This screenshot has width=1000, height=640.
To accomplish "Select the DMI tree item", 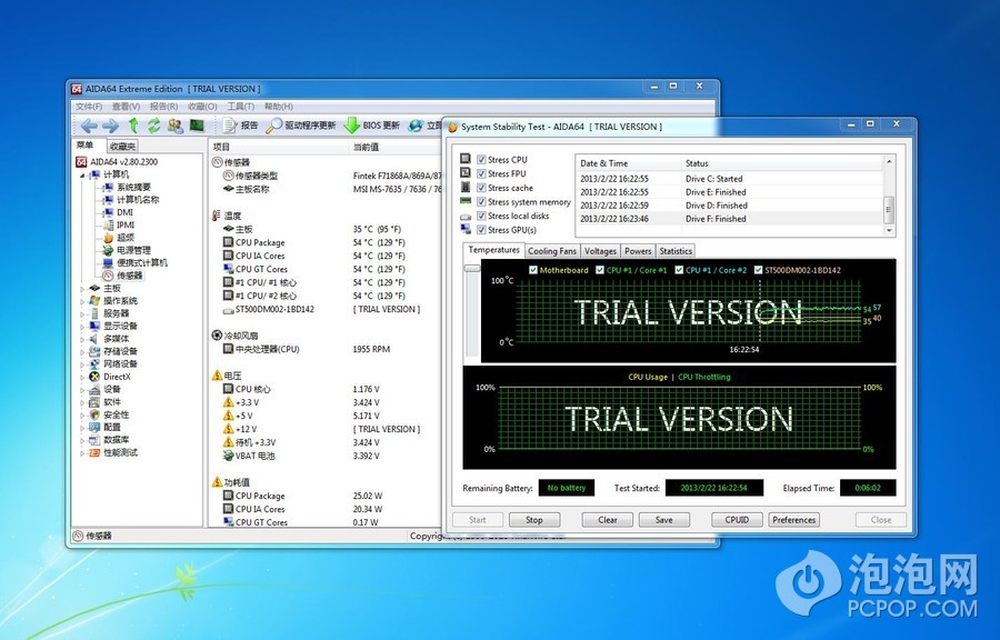I will [125, 212].
